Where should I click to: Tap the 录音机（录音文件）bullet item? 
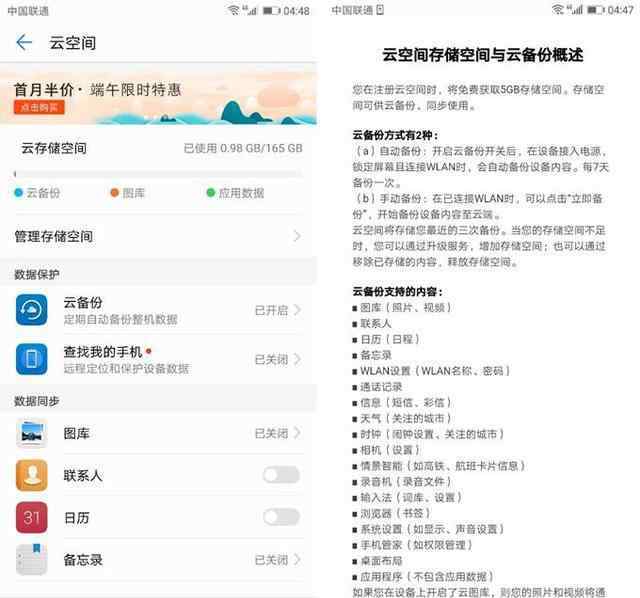[402, 482]
